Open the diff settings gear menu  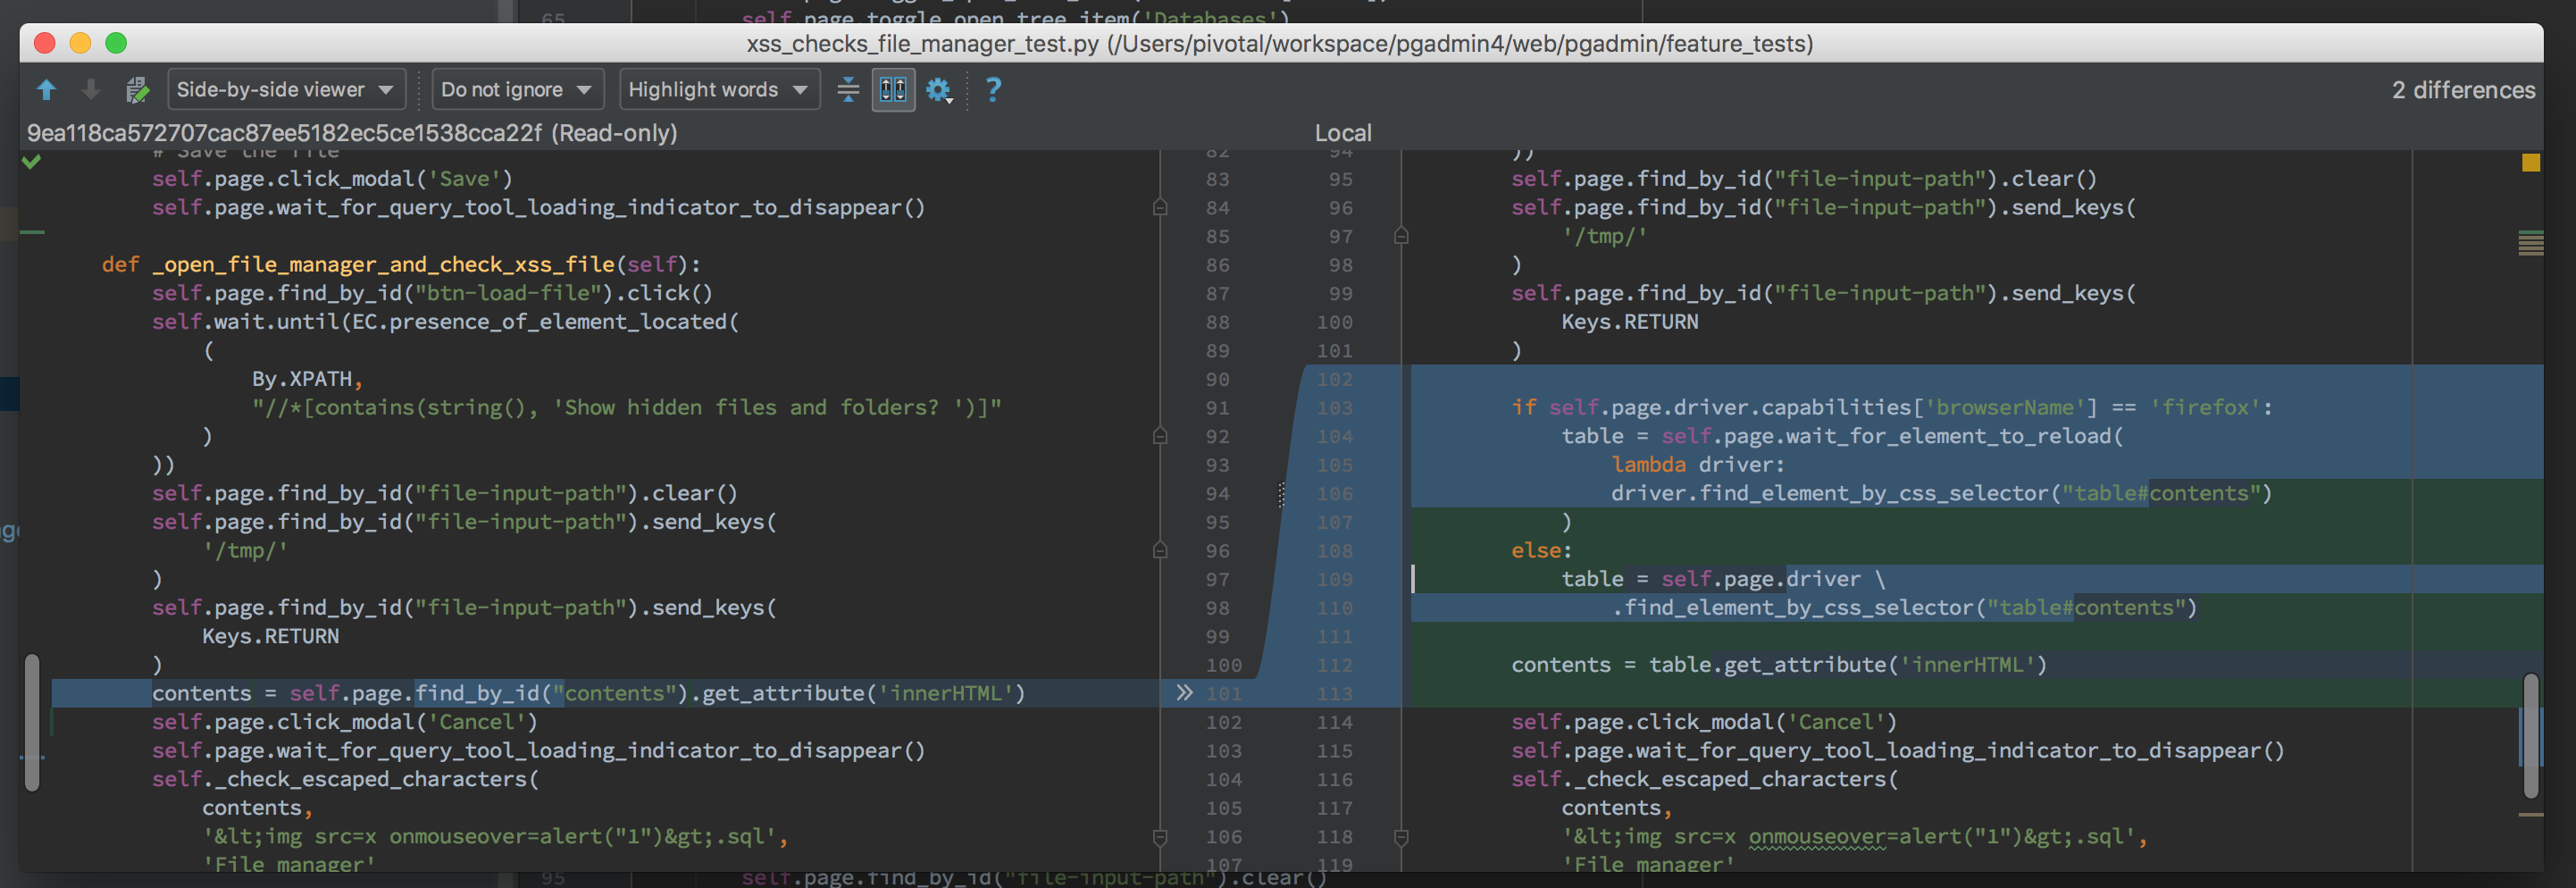click(x=938, y=90)
